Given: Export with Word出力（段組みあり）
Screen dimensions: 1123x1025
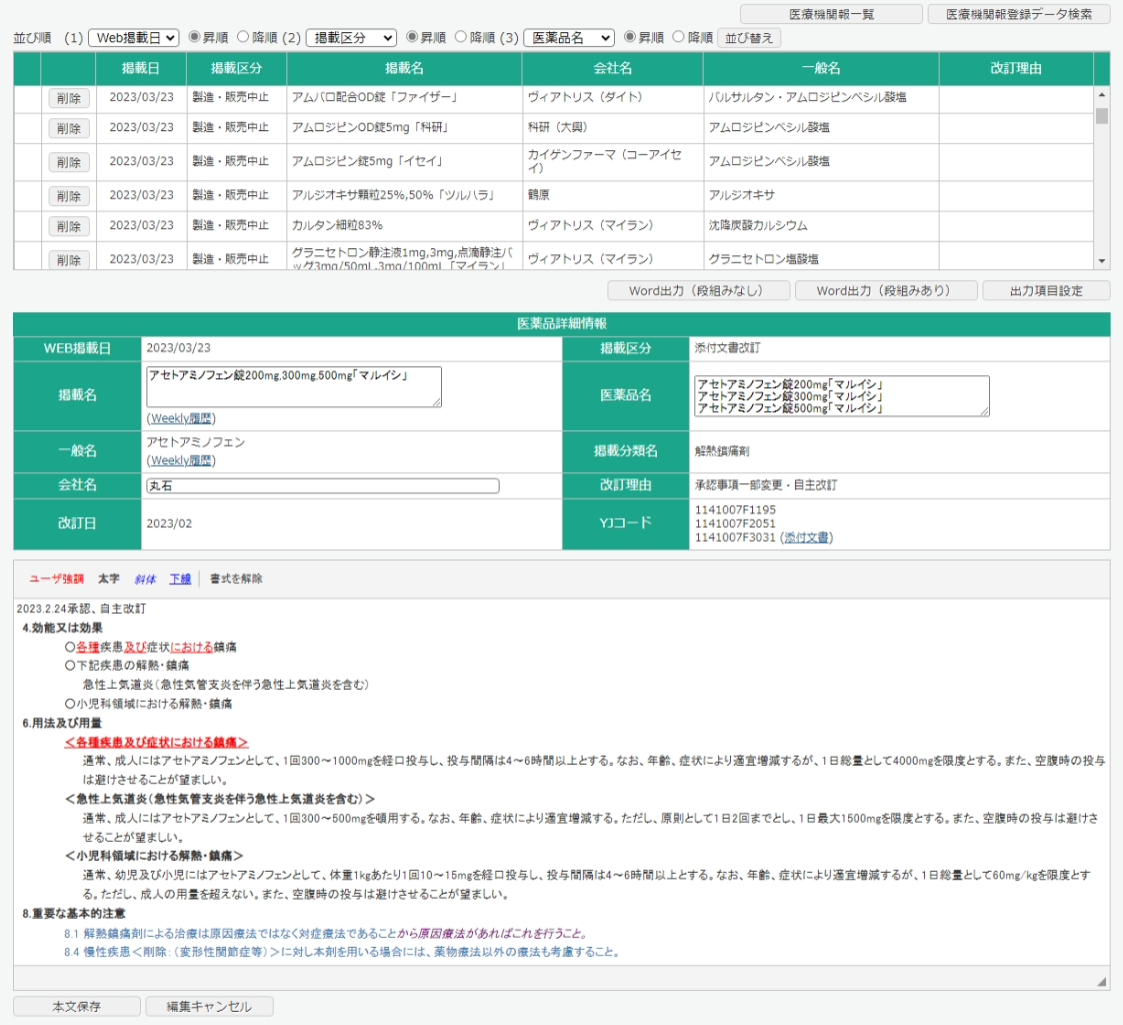Looking at the screenshot, I should pyautogui.click(x=886, y=291).
